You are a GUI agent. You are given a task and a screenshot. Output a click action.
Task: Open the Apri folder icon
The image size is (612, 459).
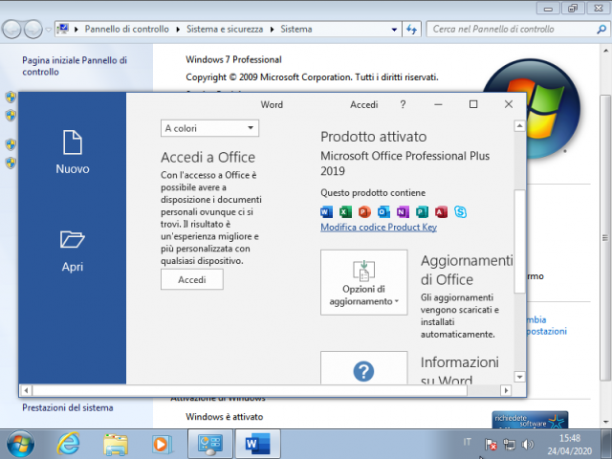click(x=72, y=239)
